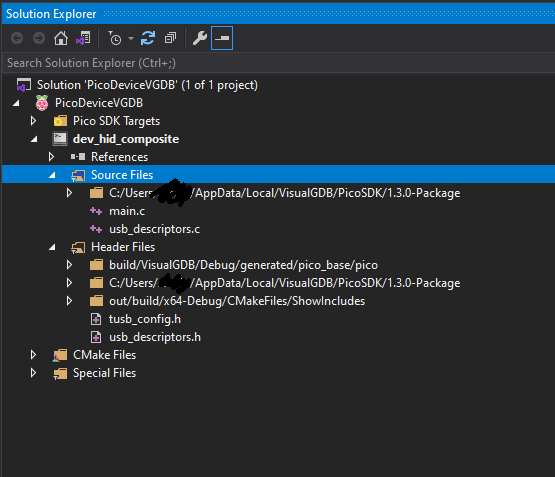Select the References item
This screenshot has width=555, height=477.
pyautogui.click(x=119, y=157)
